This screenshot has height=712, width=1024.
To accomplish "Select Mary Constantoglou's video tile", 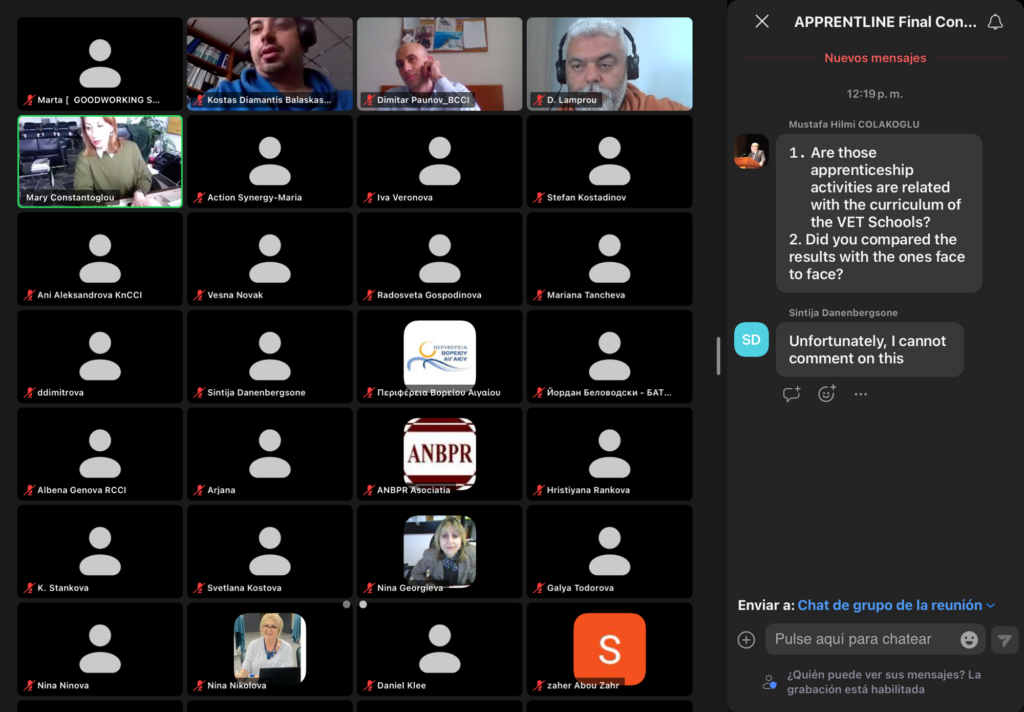I will tap(100, 161).
